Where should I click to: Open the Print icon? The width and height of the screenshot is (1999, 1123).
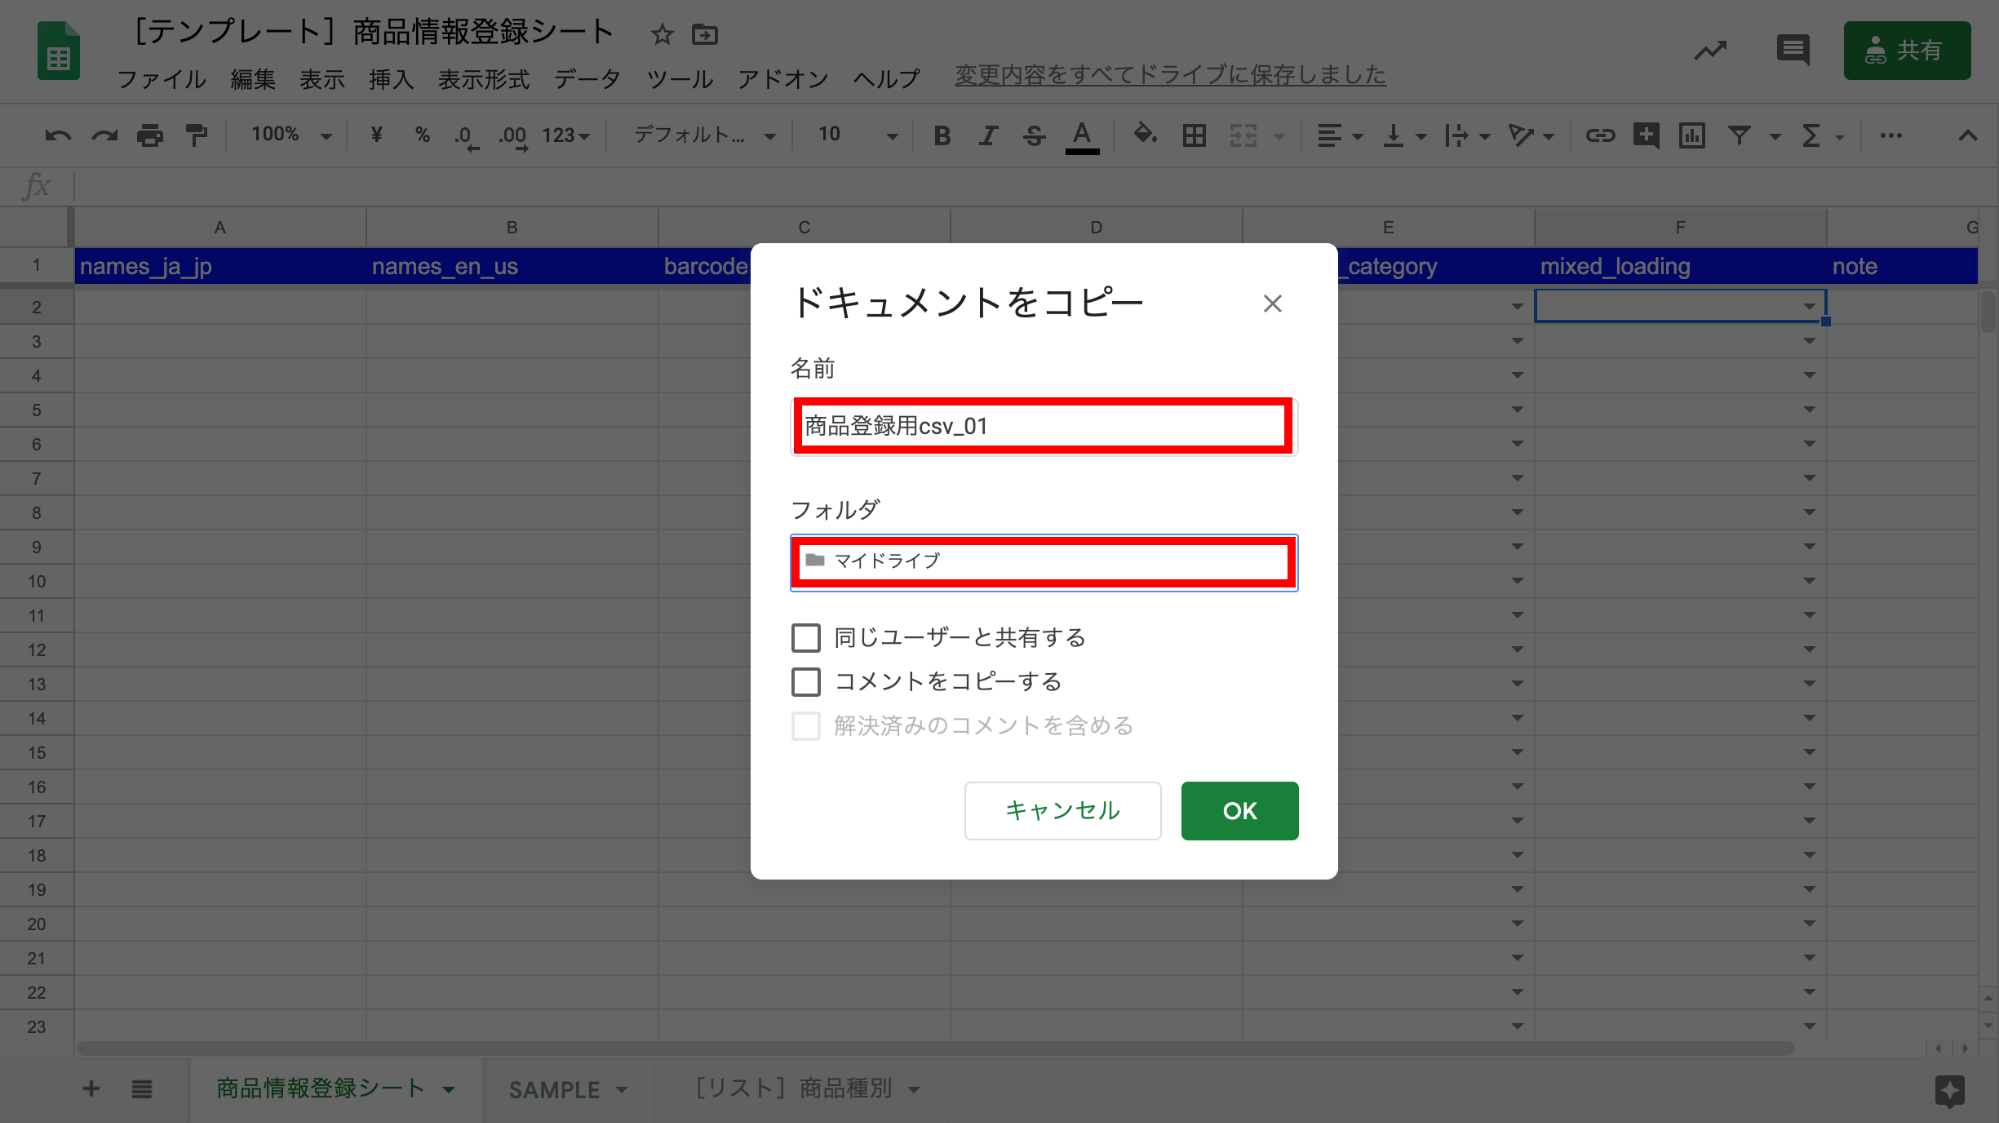tap(150, 135)
